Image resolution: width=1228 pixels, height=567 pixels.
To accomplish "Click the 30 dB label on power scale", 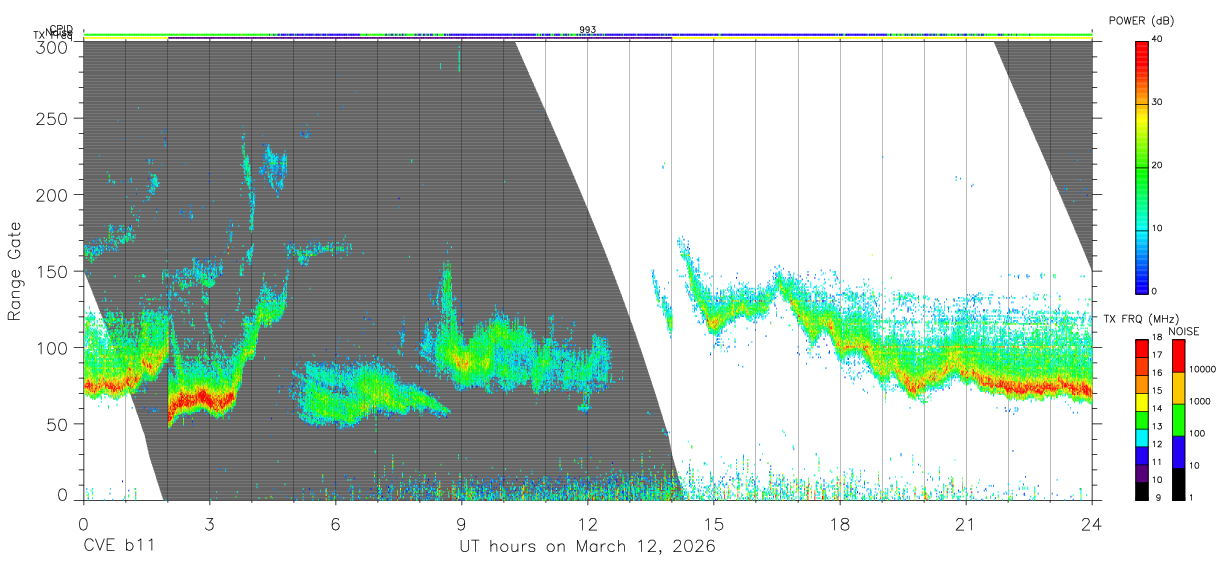I will point(1156,102).
